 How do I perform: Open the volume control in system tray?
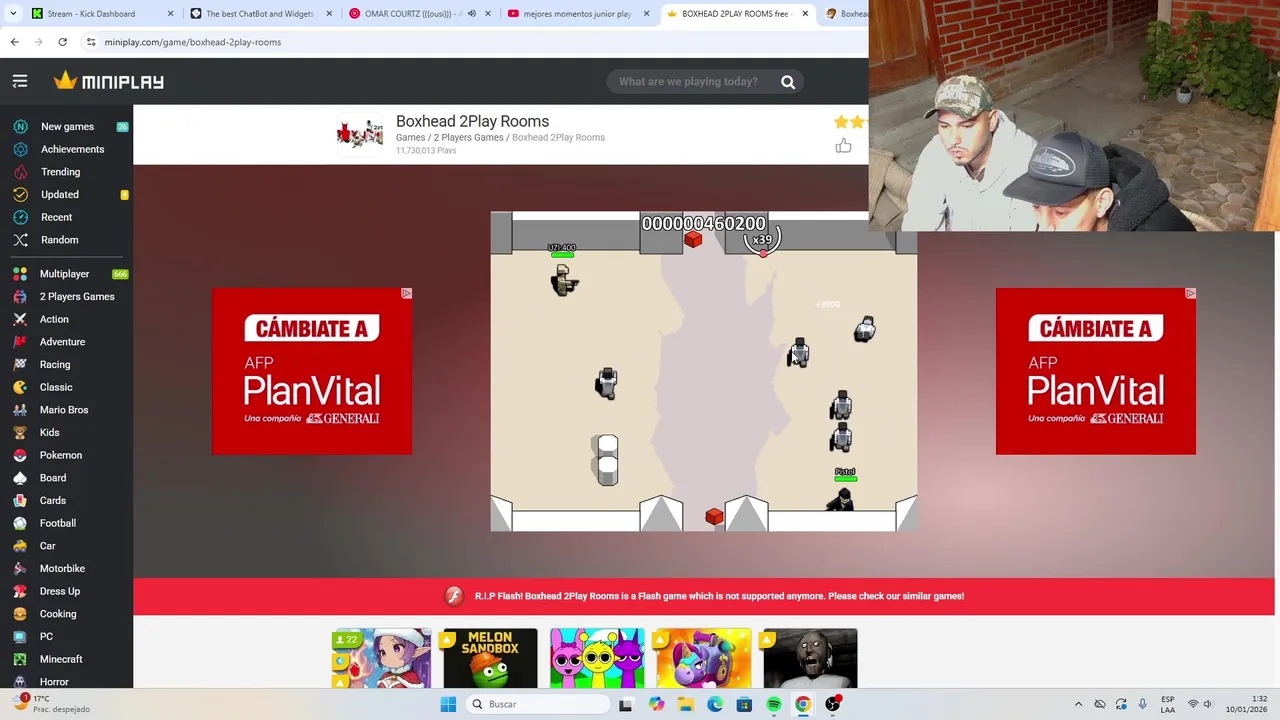click(1208, 704)
